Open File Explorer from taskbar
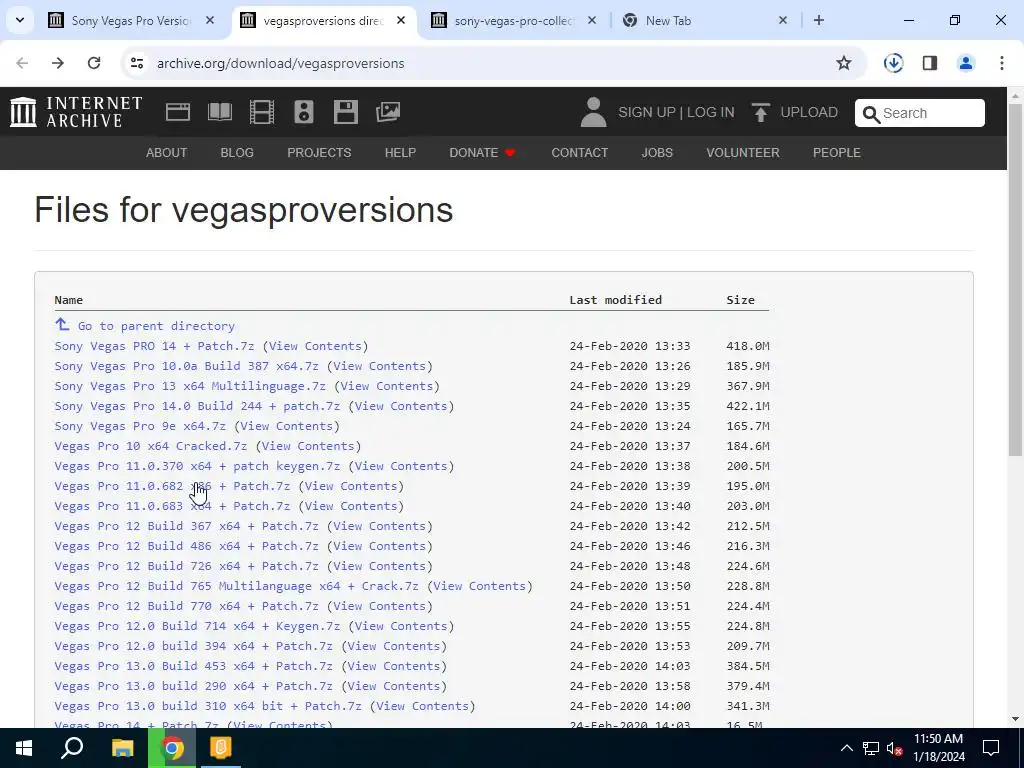The width and height of the screenshot is (1024, 768). pyautogui.click(x=122, y=748)
